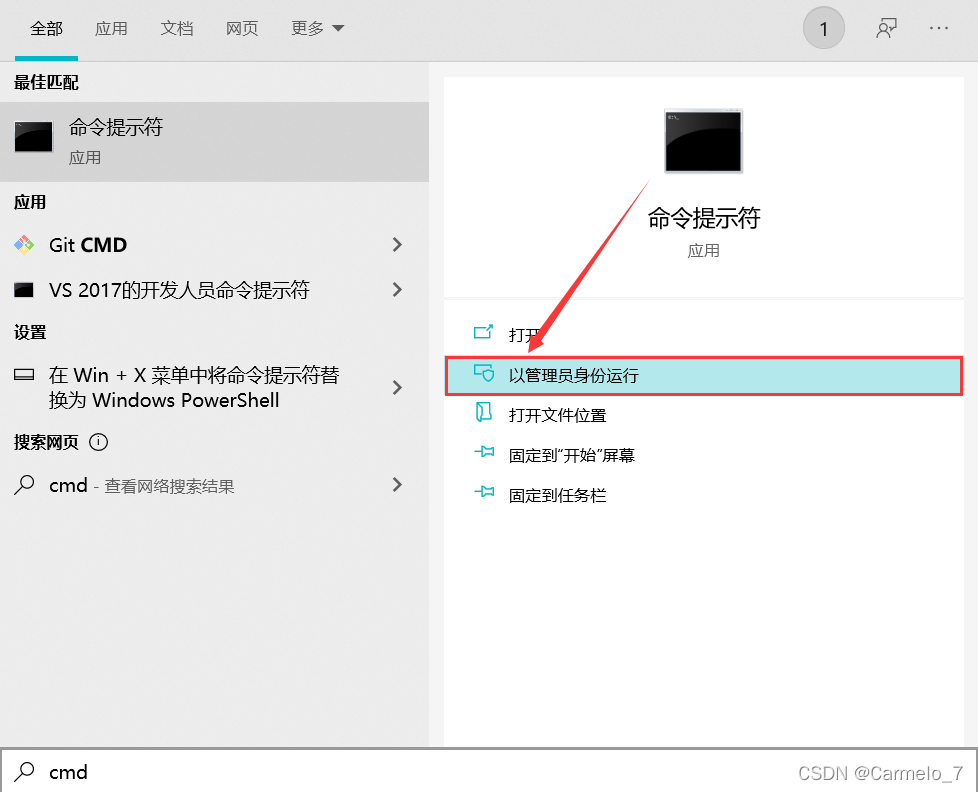Click the taskbar settings icon beside Win + X
978x792 pixels.
click(x=24, y=375)
